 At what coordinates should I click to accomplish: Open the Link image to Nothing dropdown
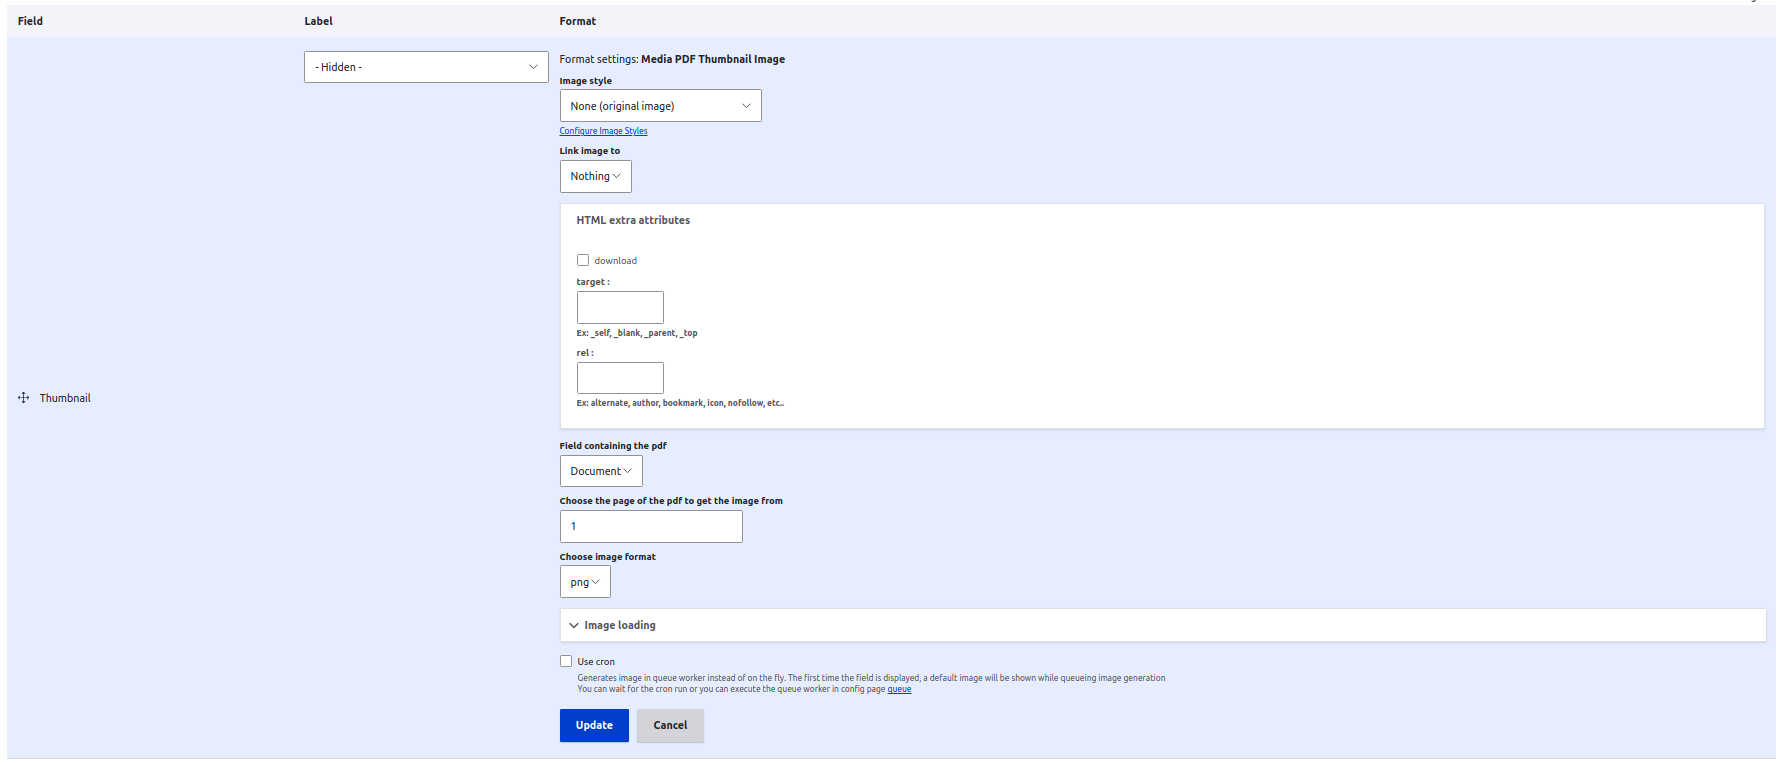(x=595, y=176)
